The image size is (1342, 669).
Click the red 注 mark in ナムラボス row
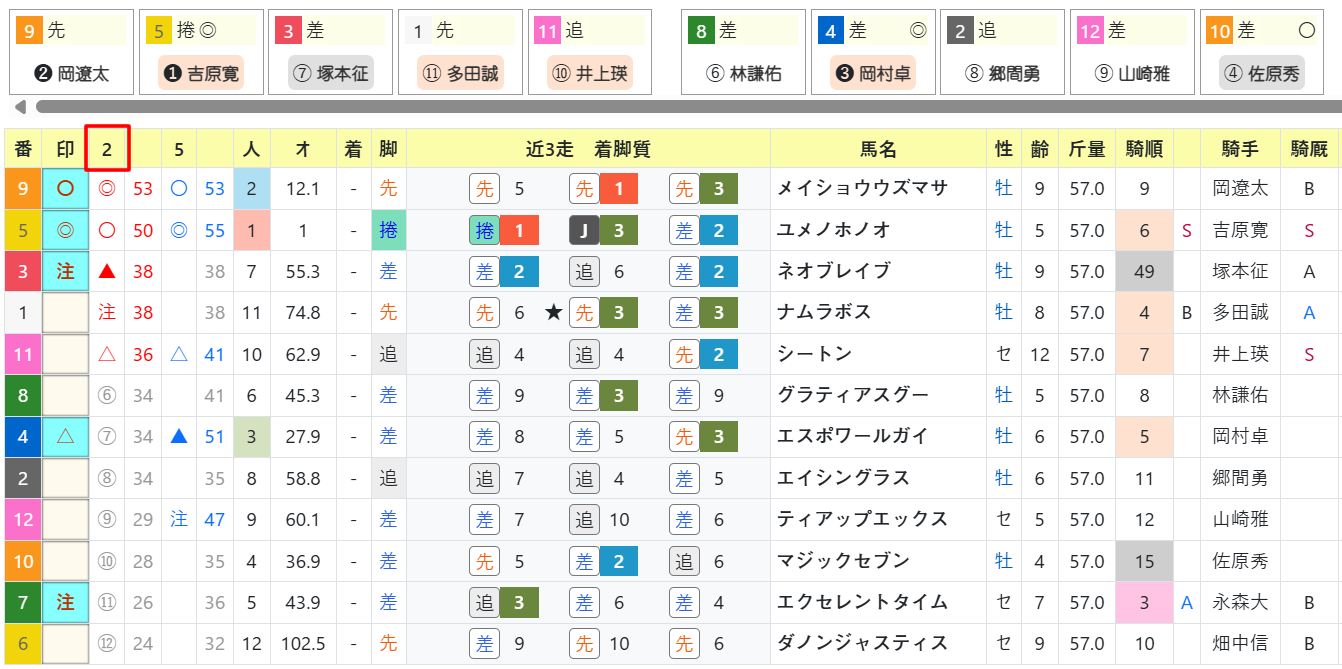(x=107, y=313)
